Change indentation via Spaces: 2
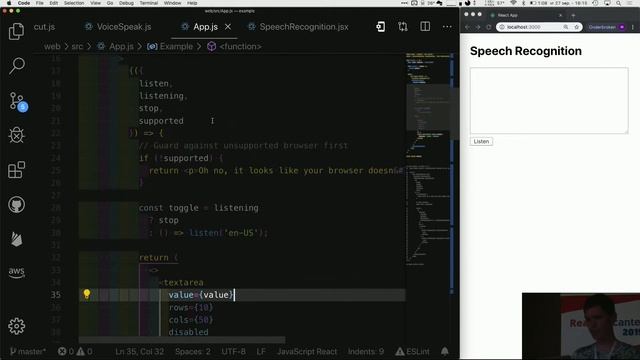Image resolution: width=640 pixels, height=360 pixels. coord(193,351)
